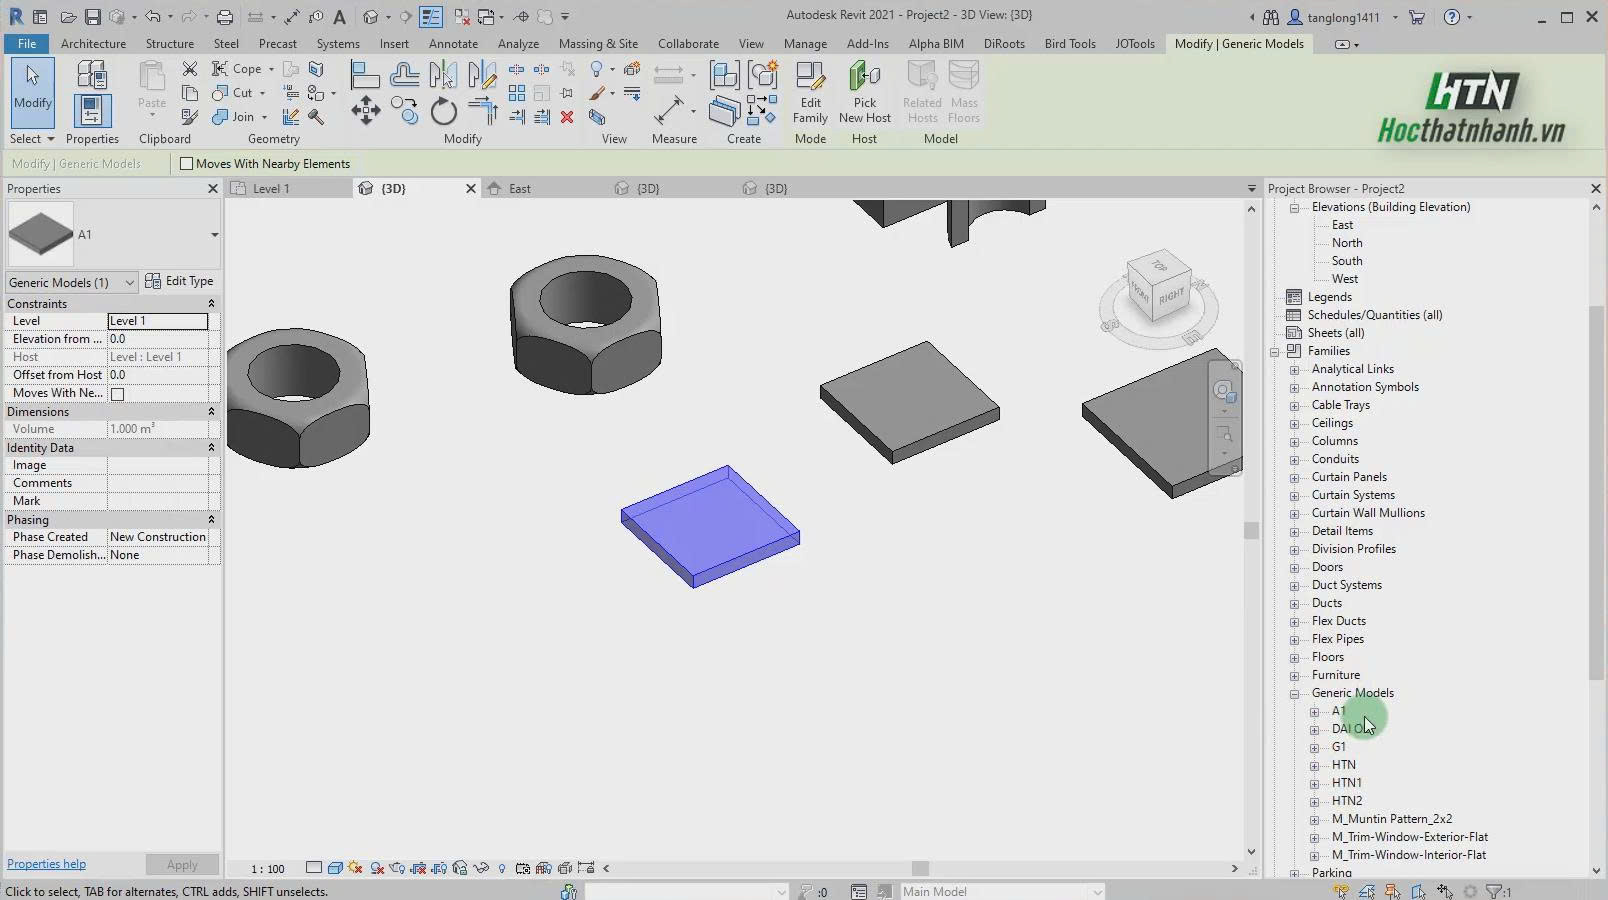Toggle the Moves With Nearby property checkbox
1608x900 pixels.
pyautogui.click(x=117, y=394)
